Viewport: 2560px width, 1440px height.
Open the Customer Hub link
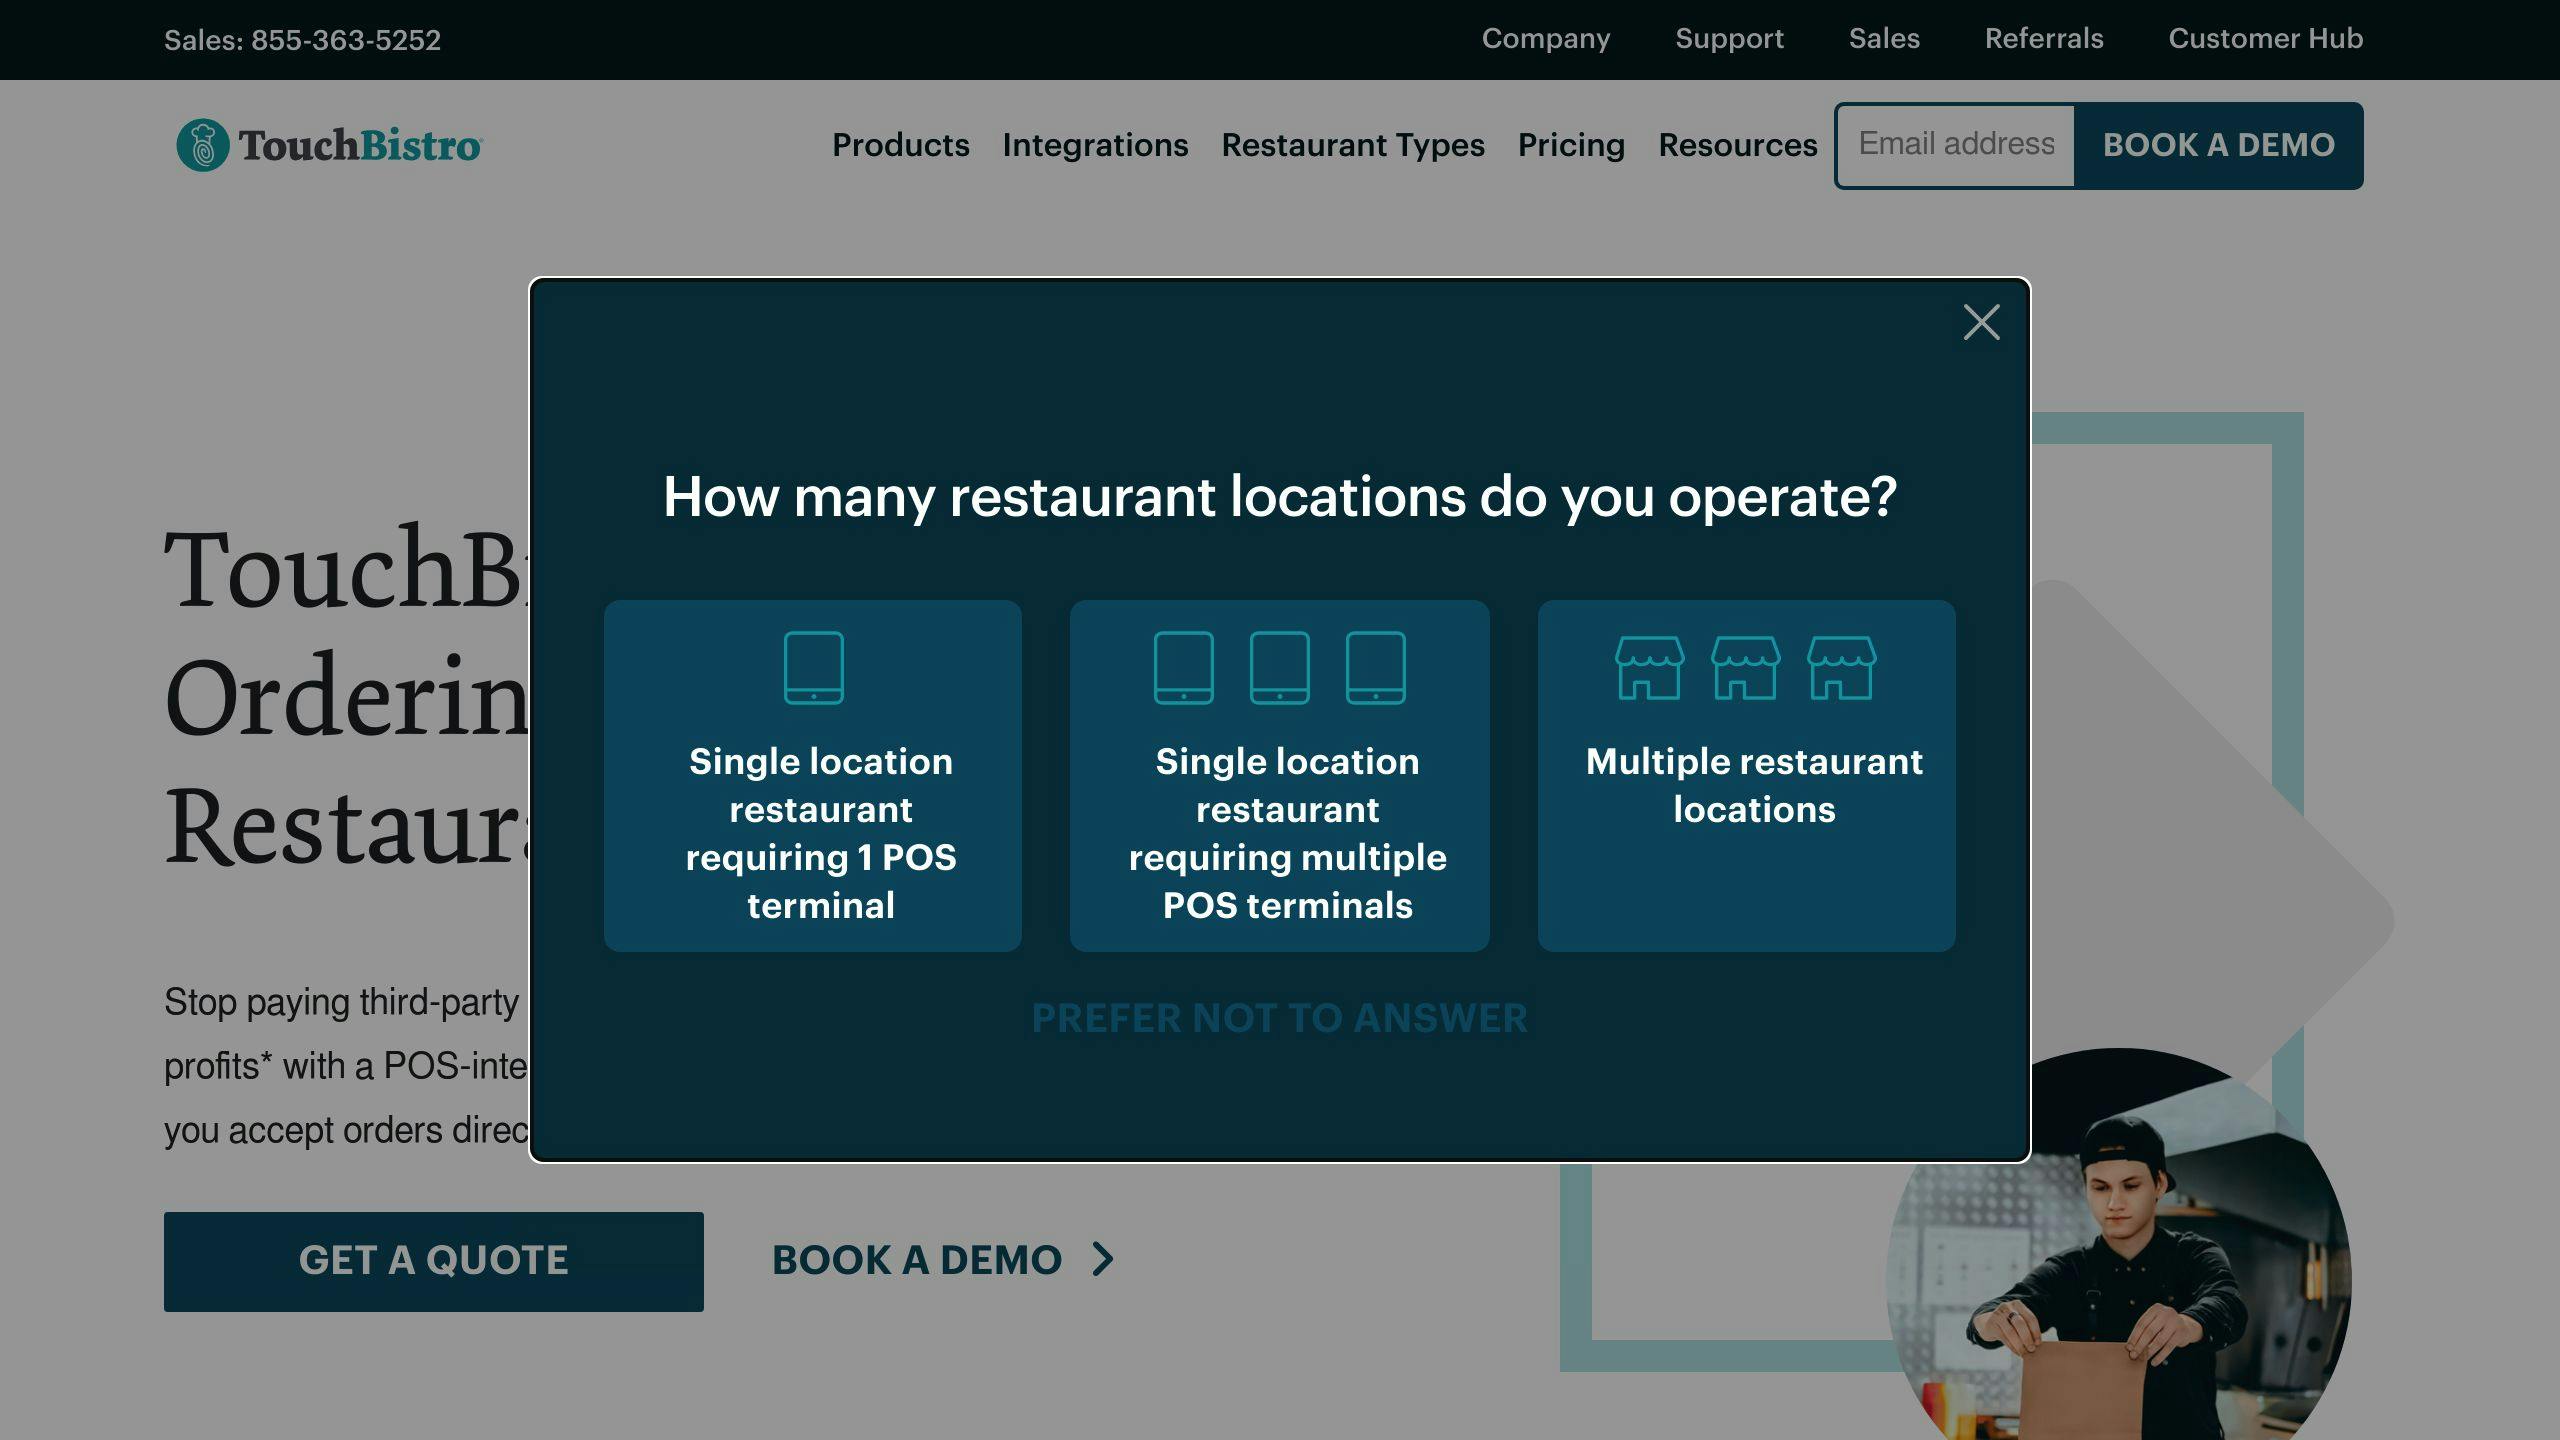tap(2265, 38)
